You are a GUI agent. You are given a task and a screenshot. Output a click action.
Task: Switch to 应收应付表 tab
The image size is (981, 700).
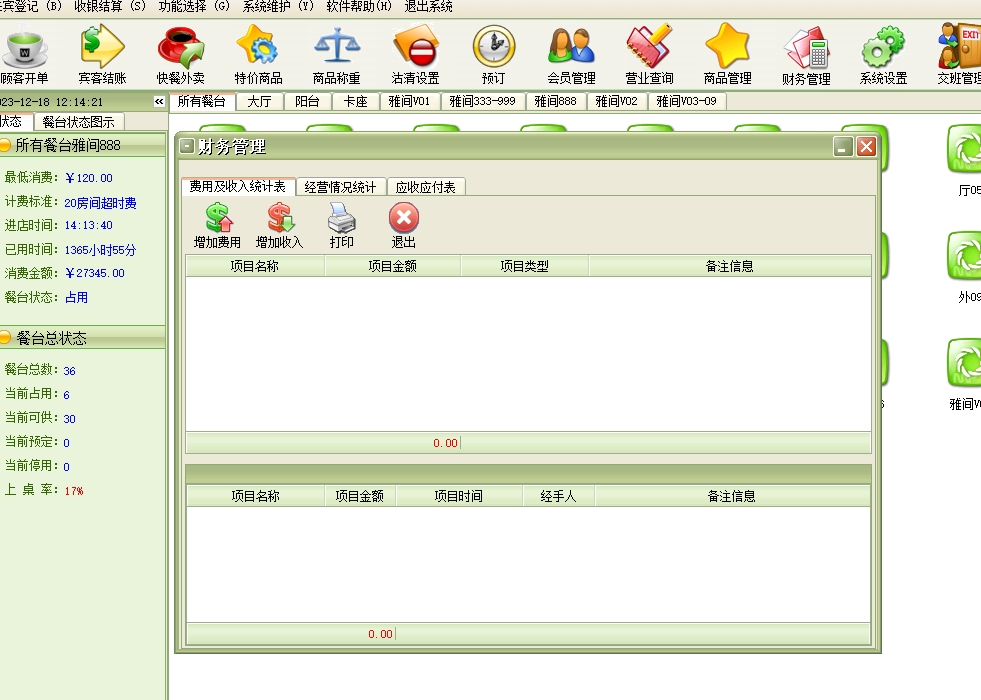point(425,187)
